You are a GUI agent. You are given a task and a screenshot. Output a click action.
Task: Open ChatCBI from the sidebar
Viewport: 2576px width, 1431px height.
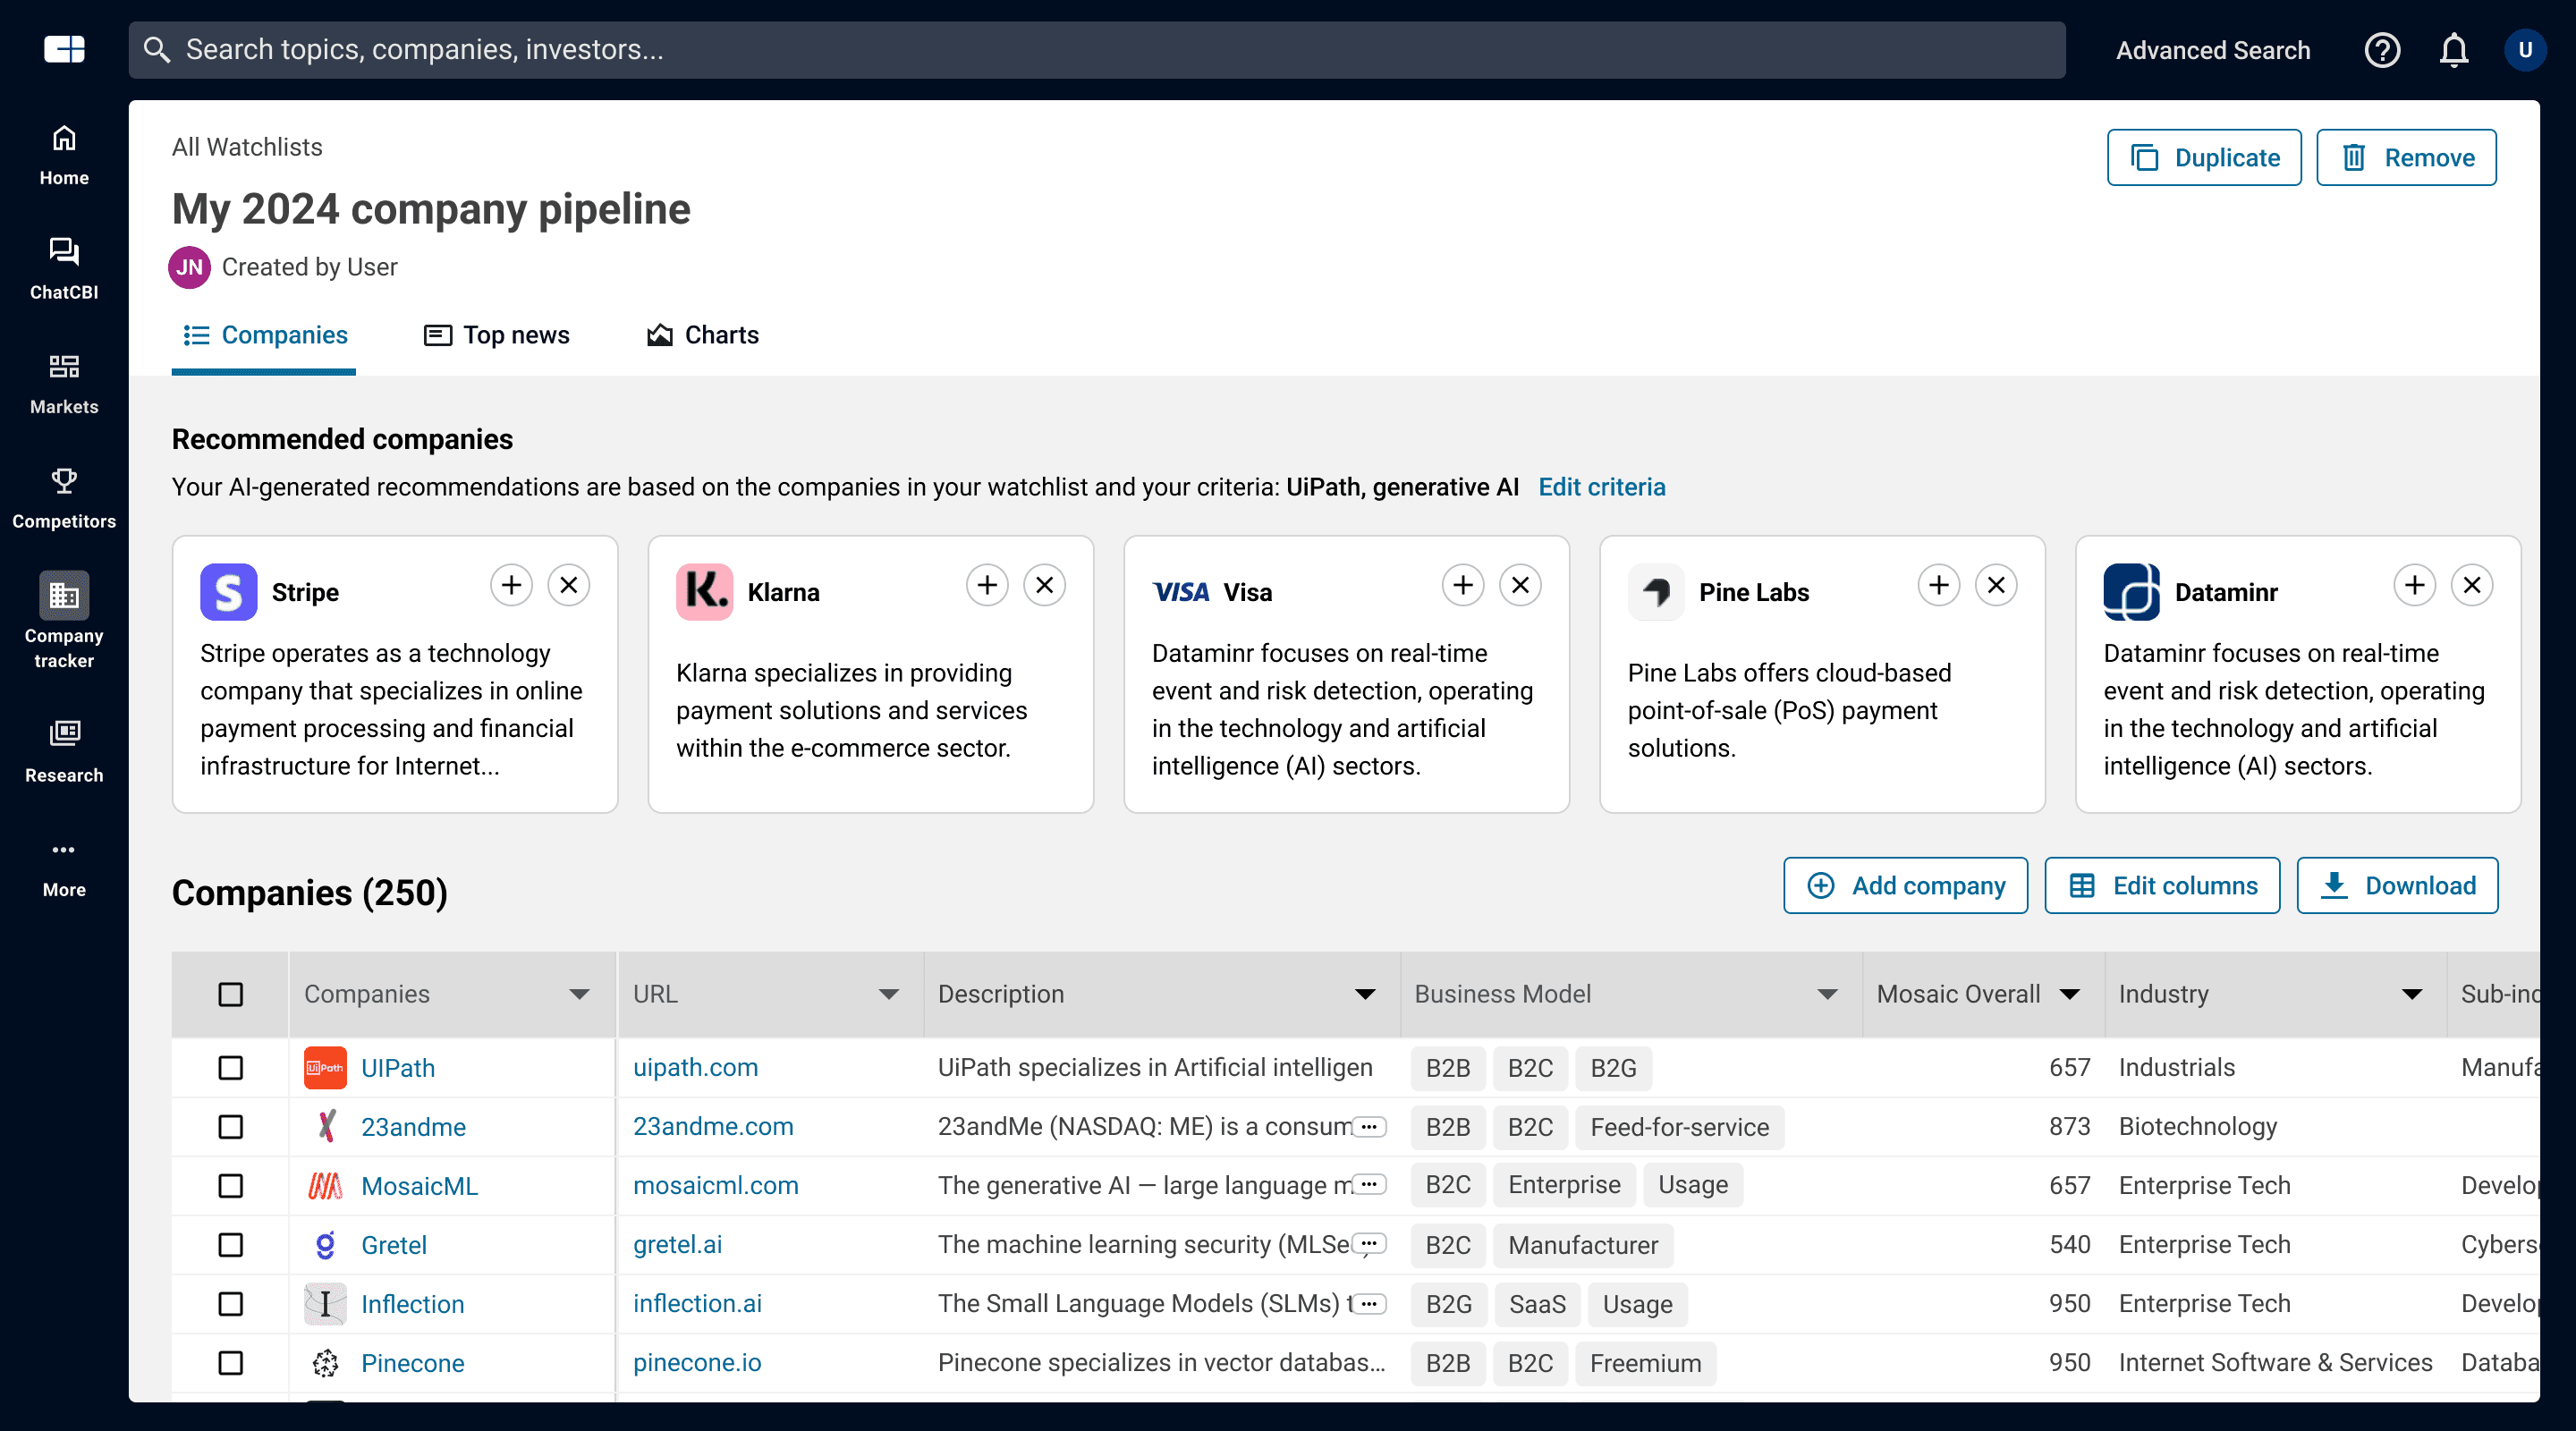[x=64, y=268]
